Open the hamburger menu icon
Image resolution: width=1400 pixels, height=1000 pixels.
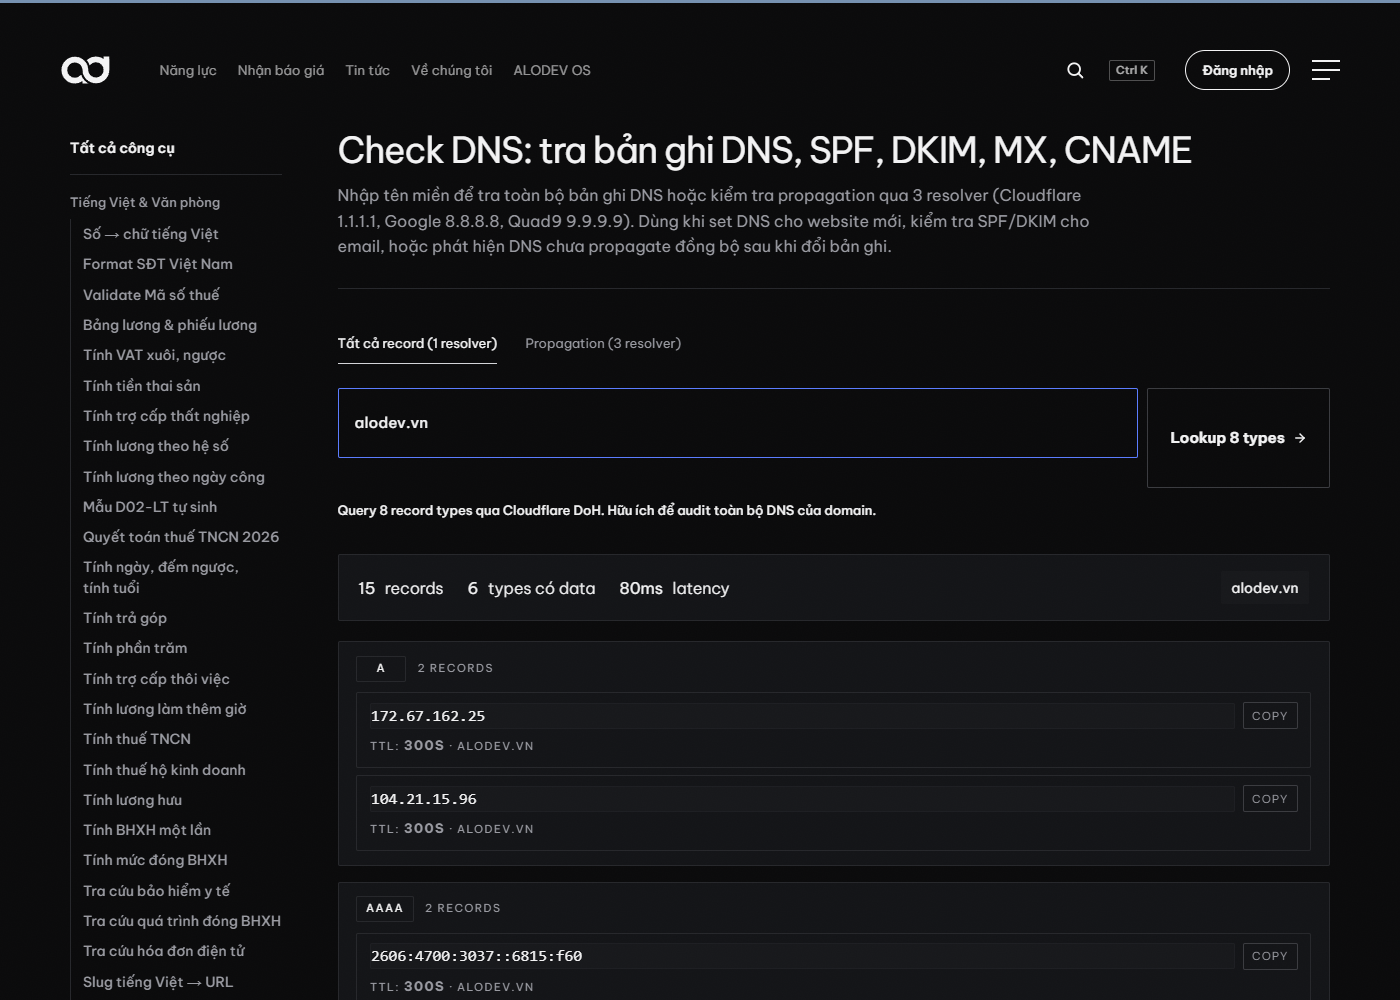(x=1326, y=70)
